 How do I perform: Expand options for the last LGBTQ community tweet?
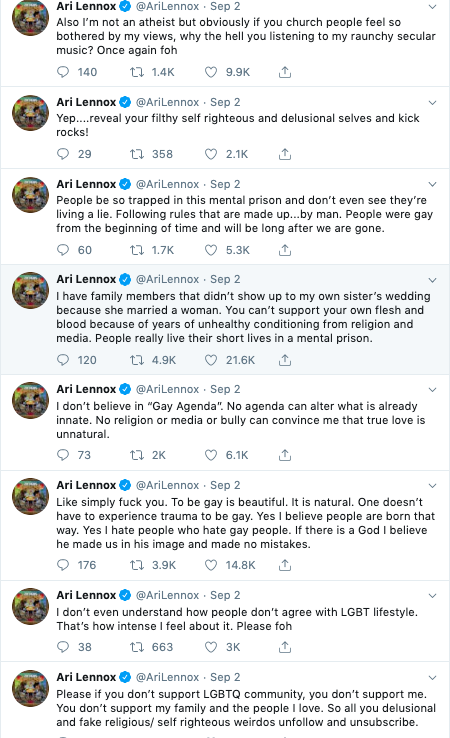coord(433,678)
